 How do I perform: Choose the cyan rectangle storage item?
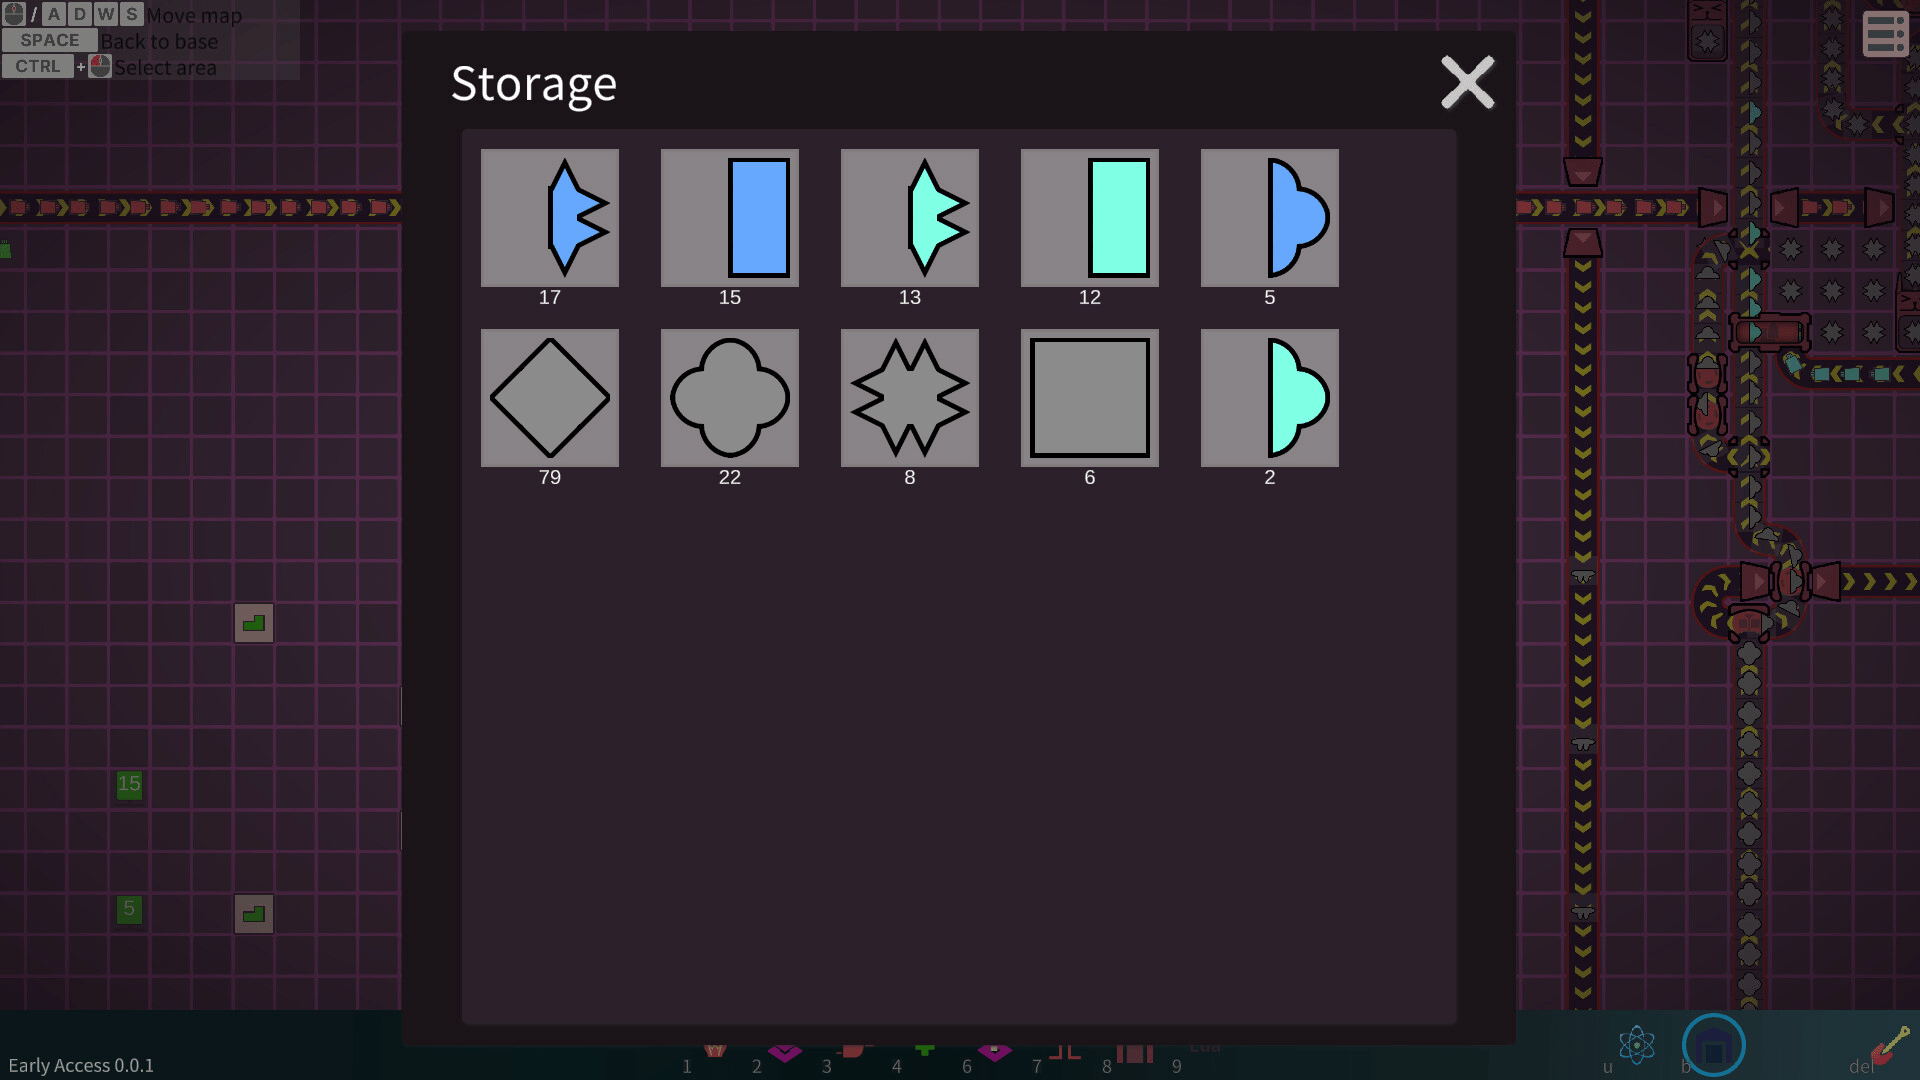click(x=1089, y=218)
